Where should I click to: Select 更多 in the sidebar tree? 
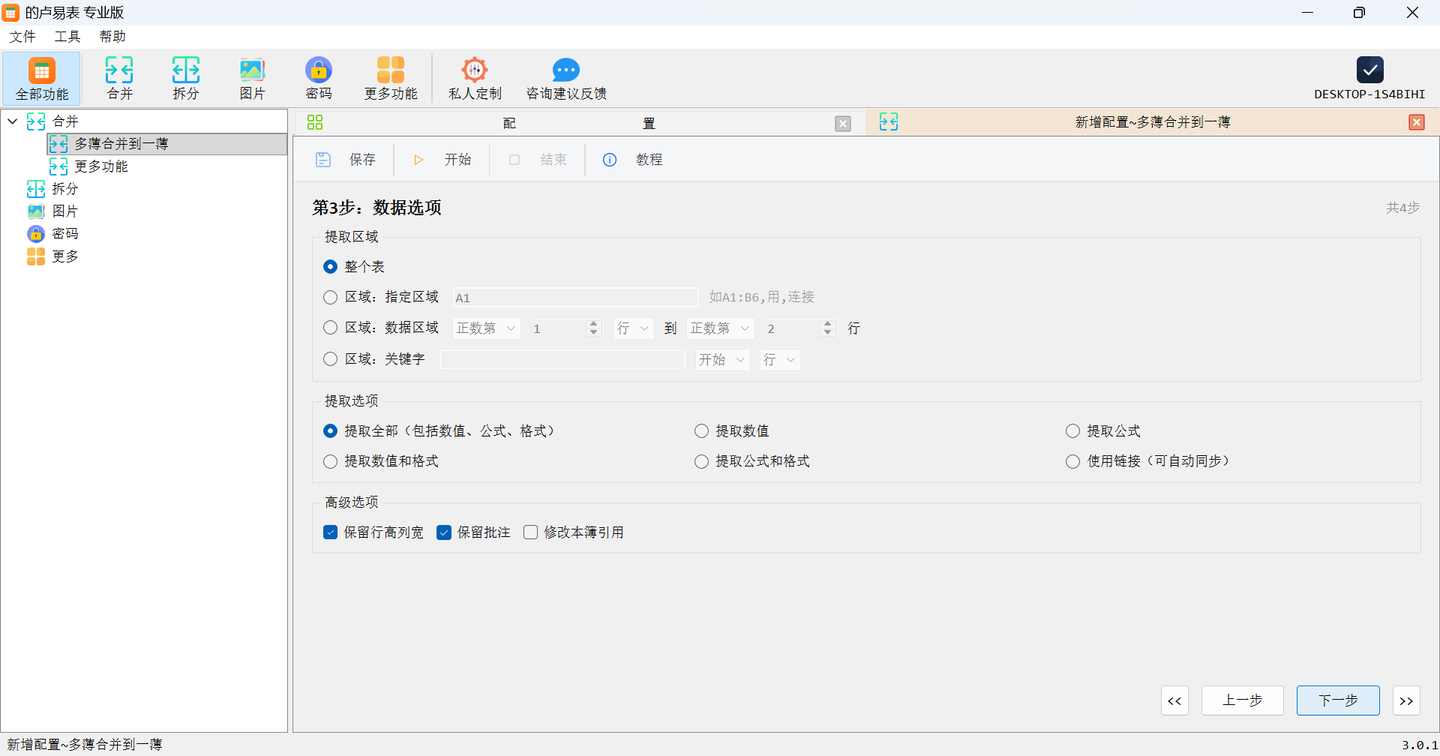65,256
